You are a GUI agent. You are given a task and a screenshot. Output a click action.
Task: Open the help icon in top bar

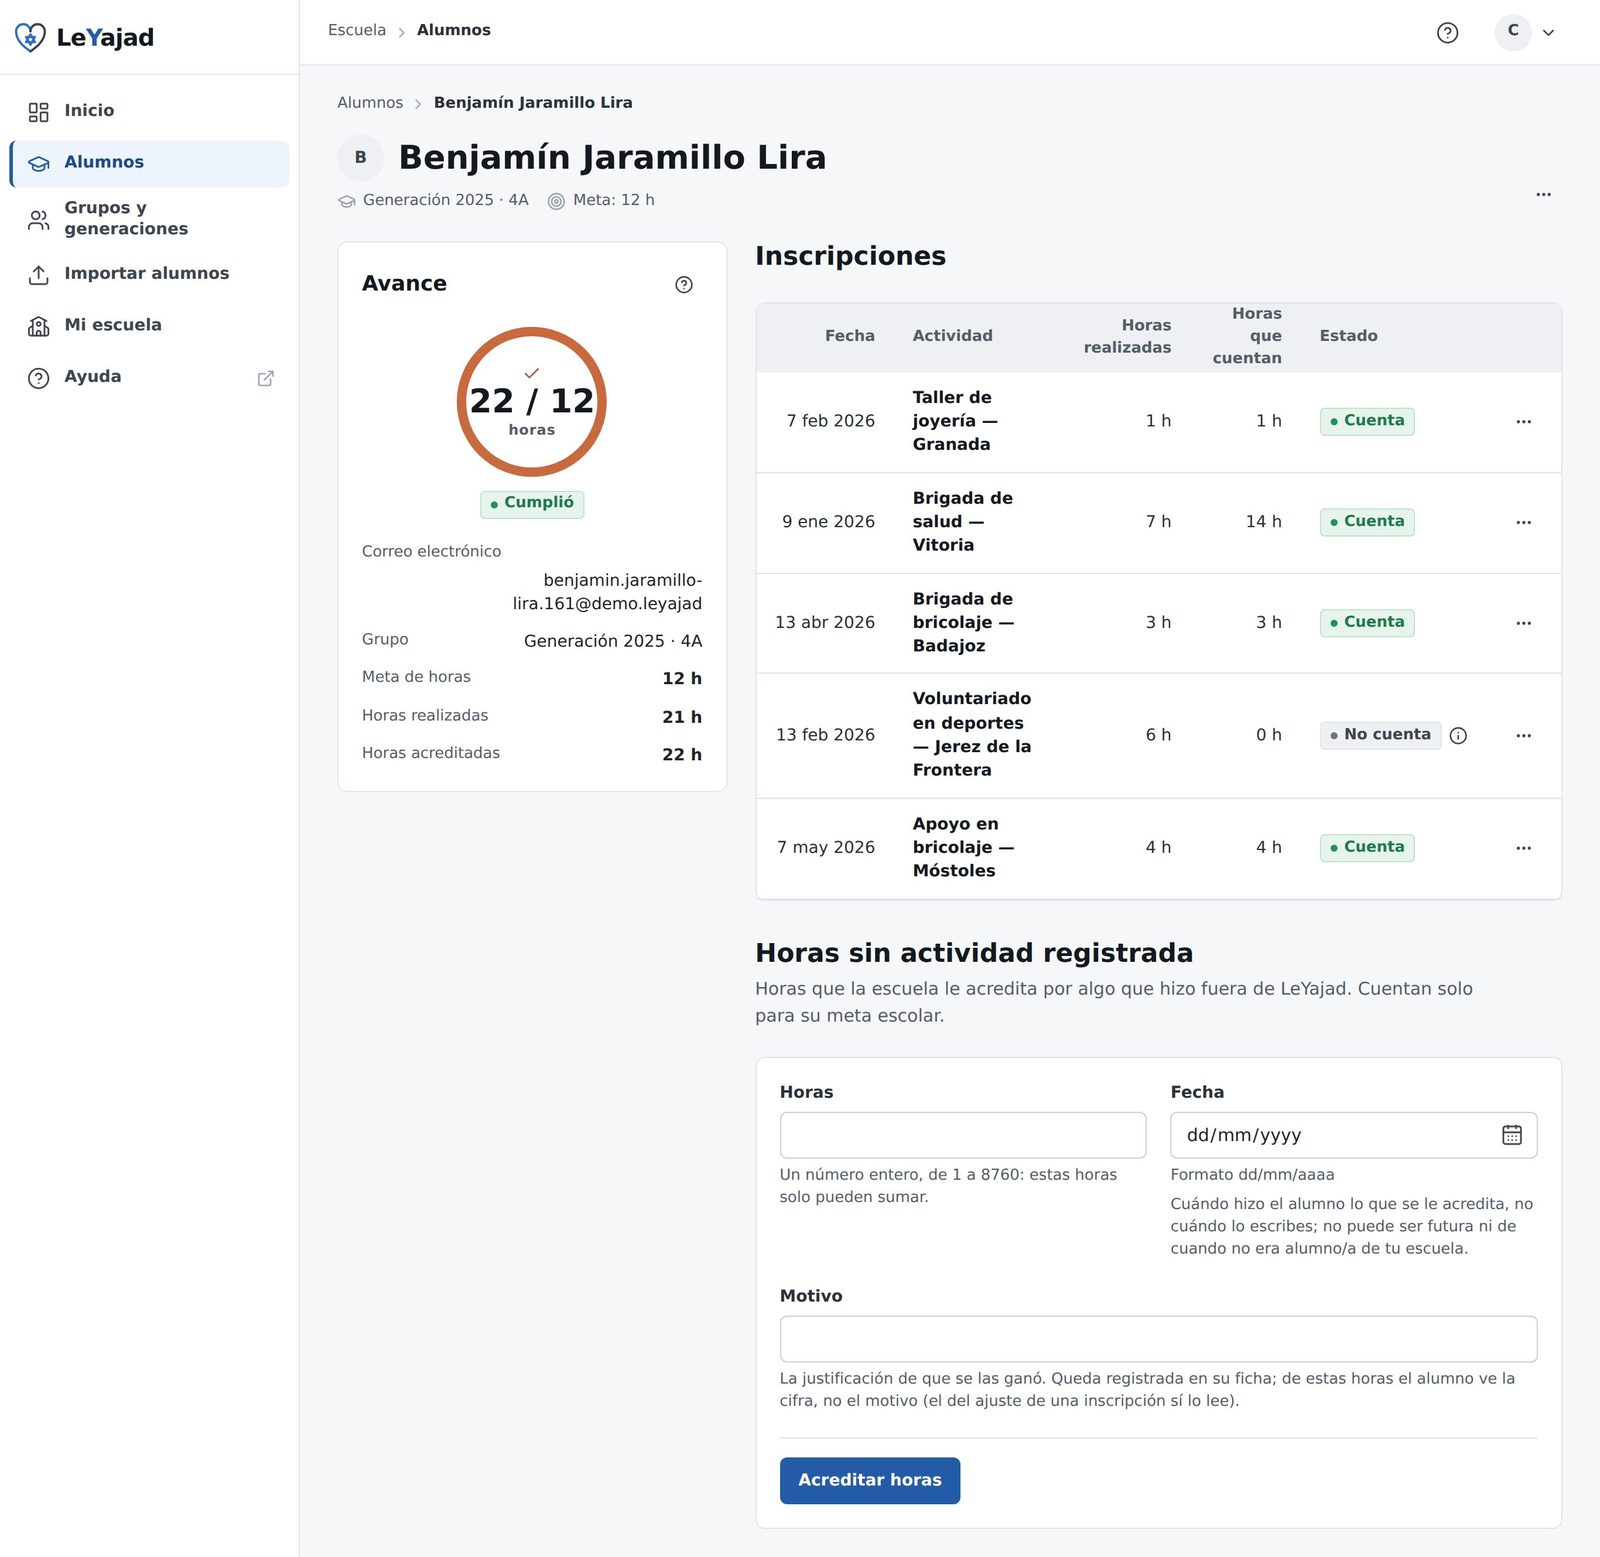pyautogui.click(x=1447, y=33)
